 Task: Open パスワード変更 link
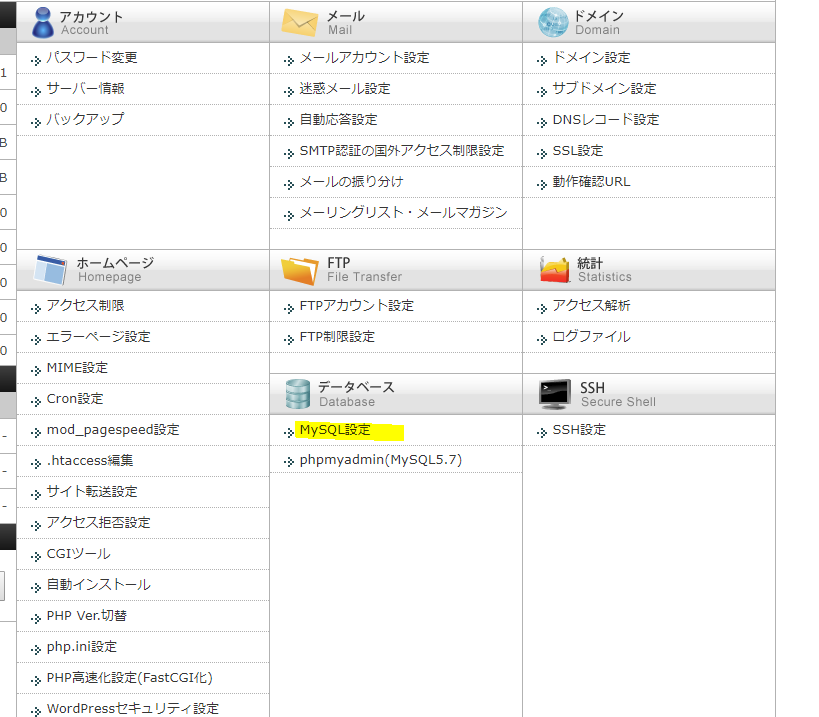click(x=92, y=57)
